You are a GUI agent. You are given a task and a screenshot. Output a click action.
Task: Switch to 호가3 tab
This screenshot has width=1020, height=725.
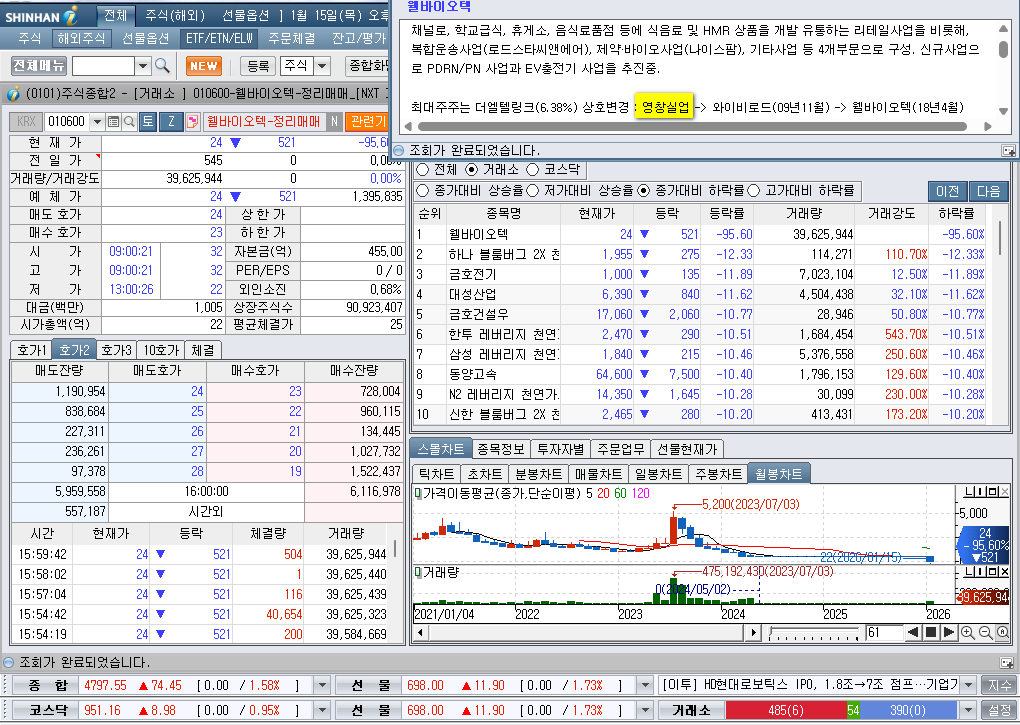[117, 350]
